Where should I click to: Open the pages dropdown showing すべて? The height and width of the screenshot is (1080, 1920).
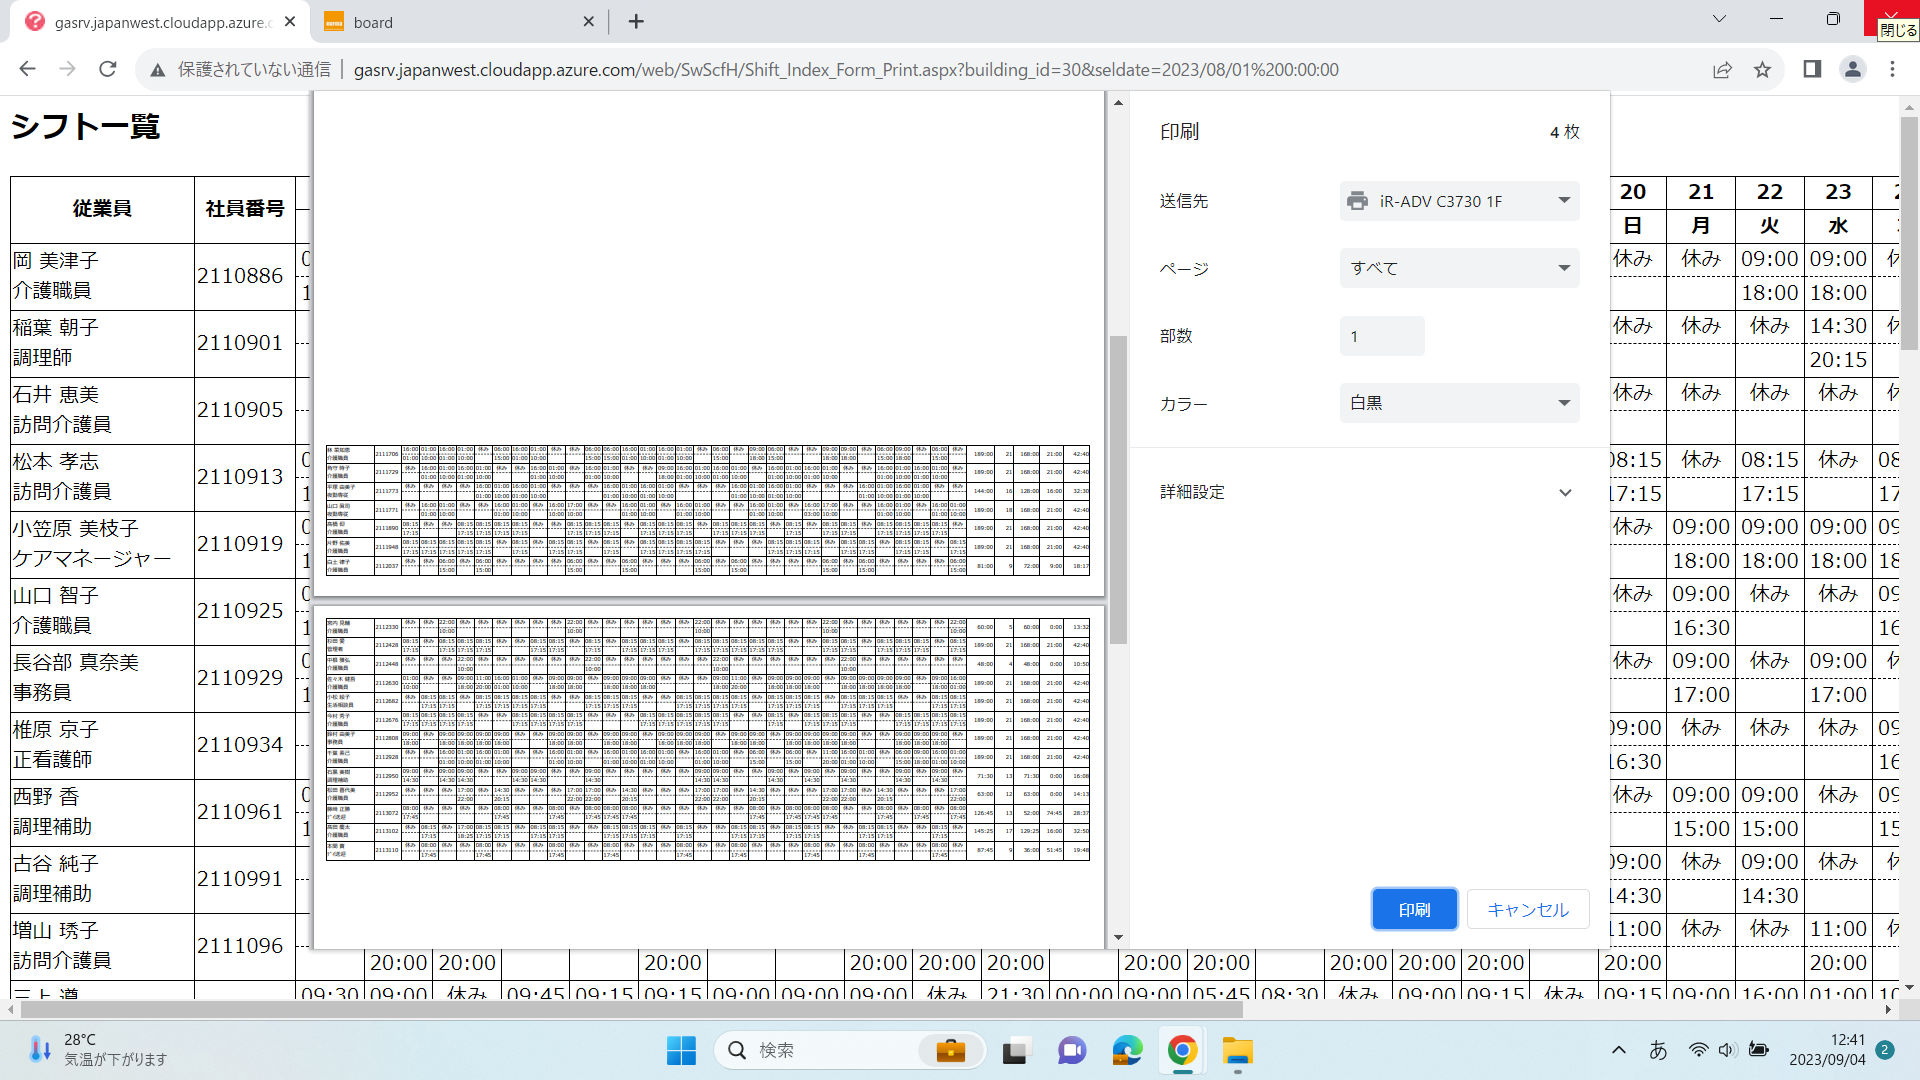tap(1459, 268)
